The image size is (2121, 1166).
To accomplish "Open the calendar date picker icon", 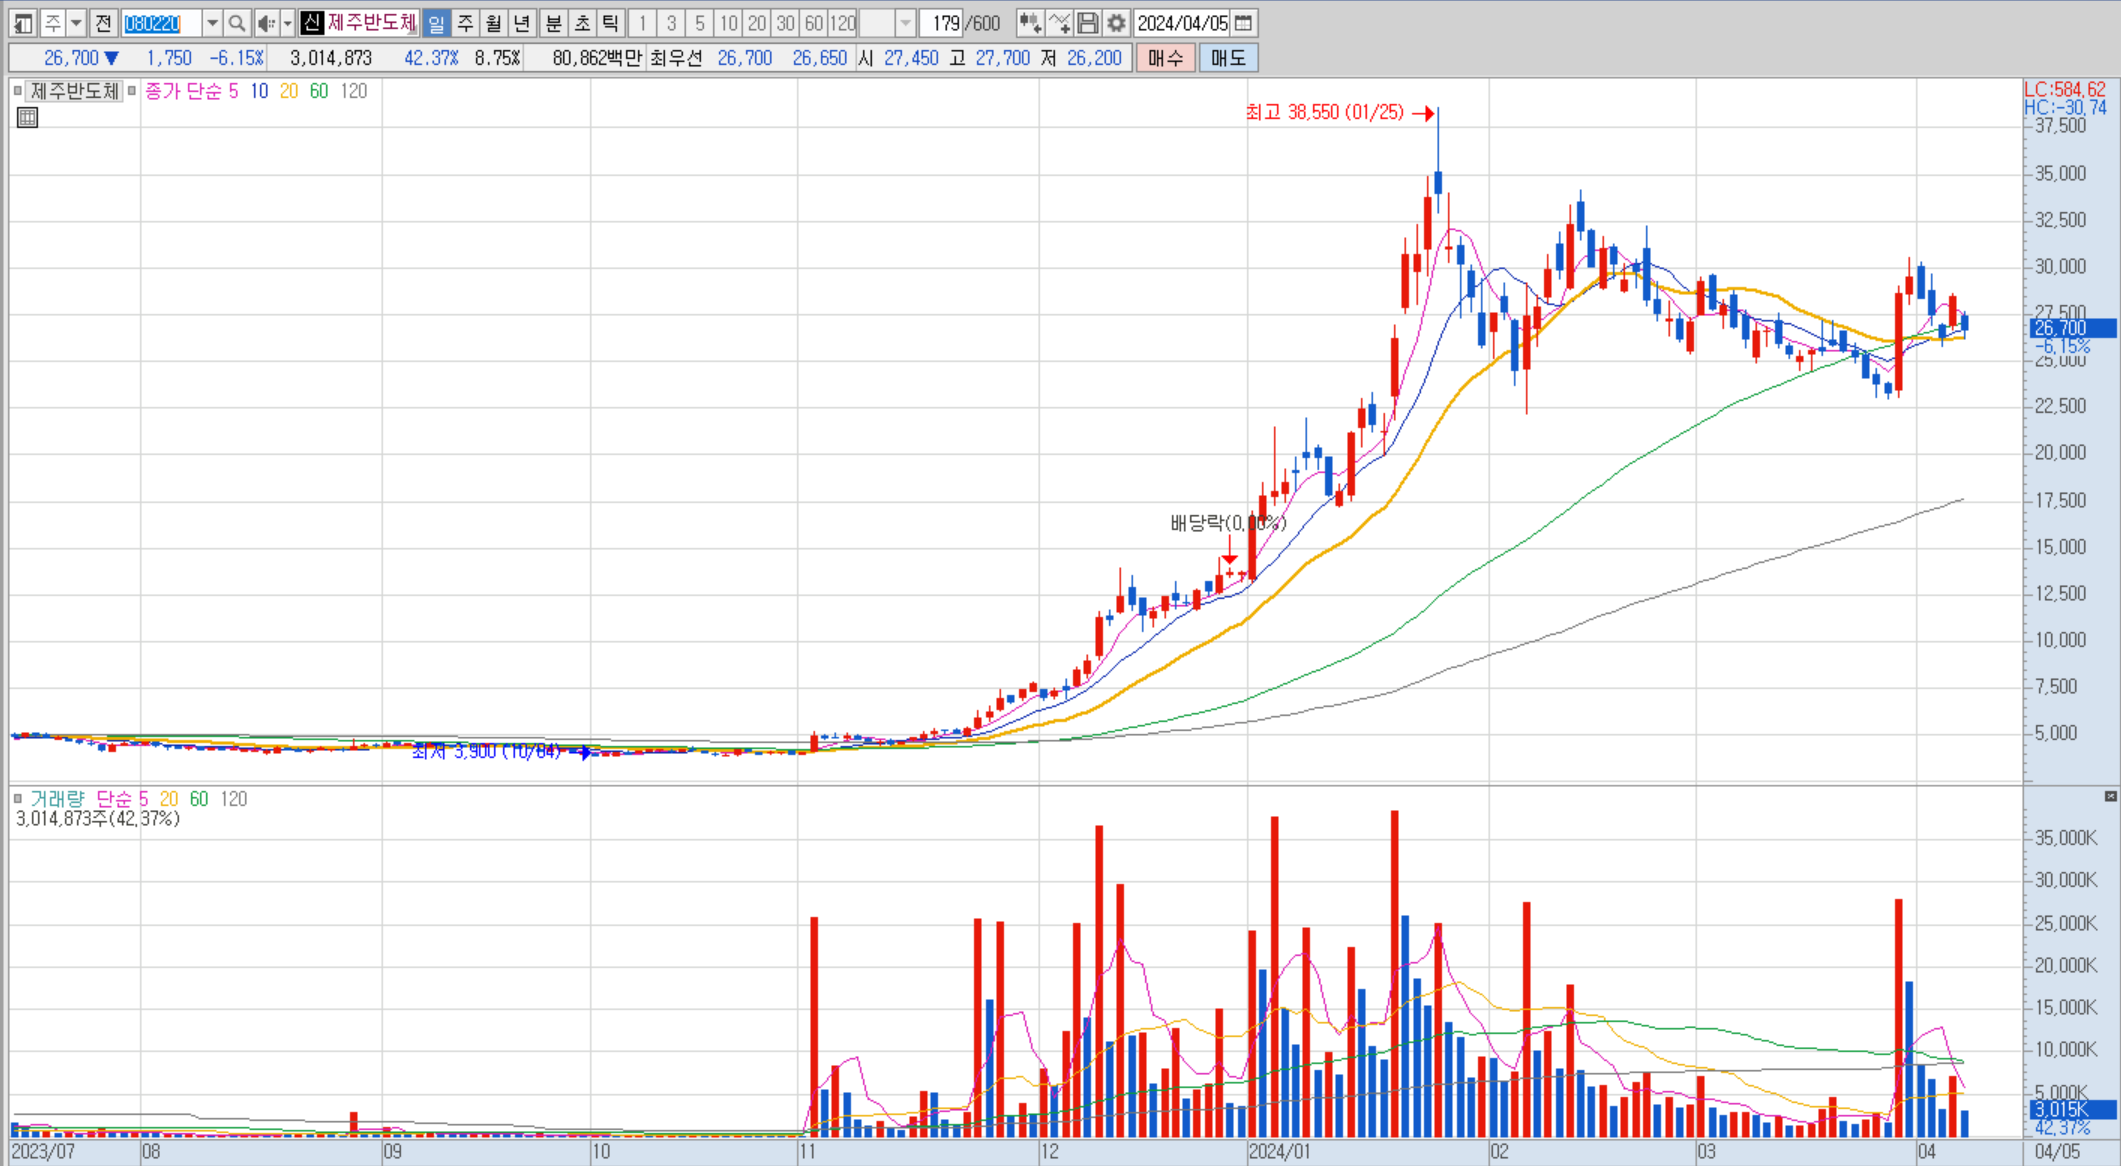I will tap(1243, 23).
